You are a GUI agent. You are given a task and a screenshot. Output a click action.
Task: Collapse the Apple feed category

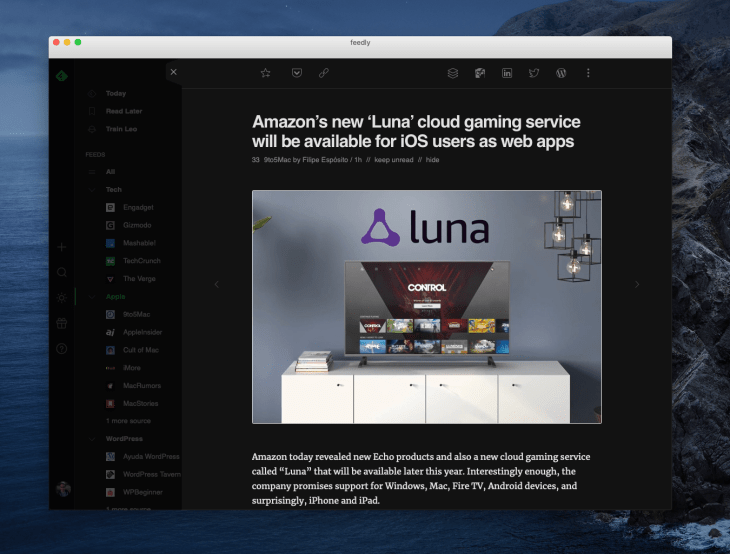93,297
